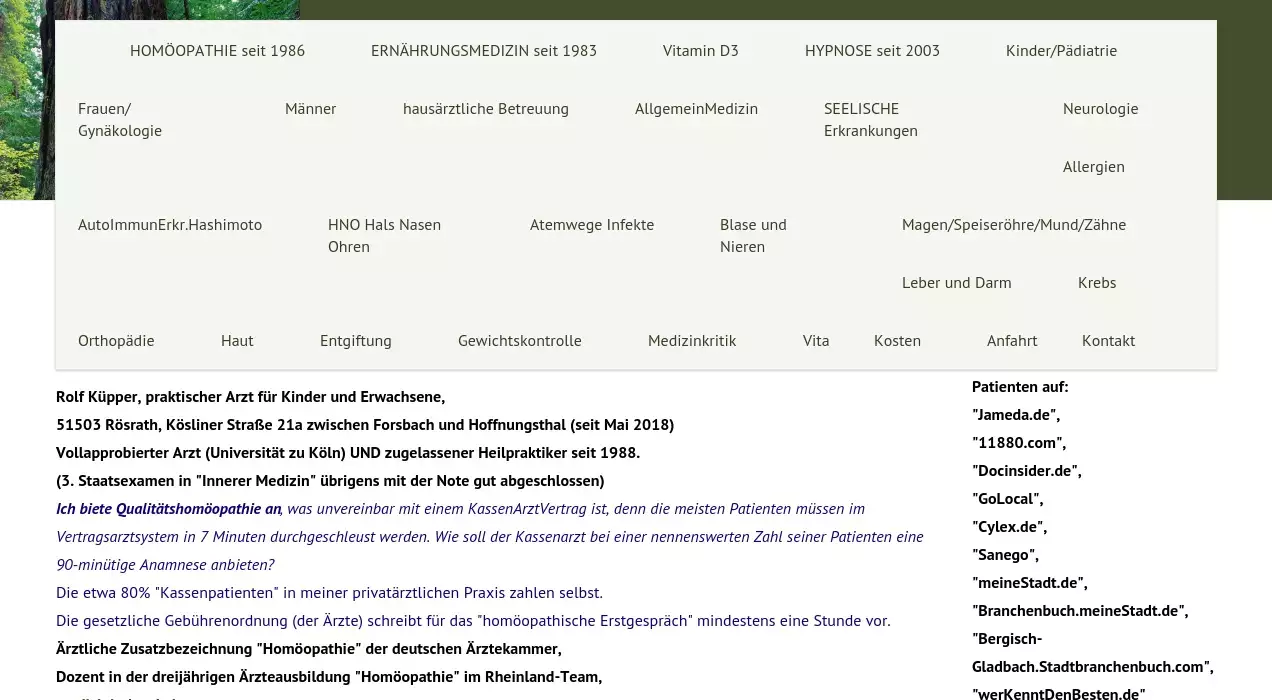The height and width of the screenshot is (700, 1272).
Task: Go to HNO Hals Nasen Ohren
Action: point(384,235)
